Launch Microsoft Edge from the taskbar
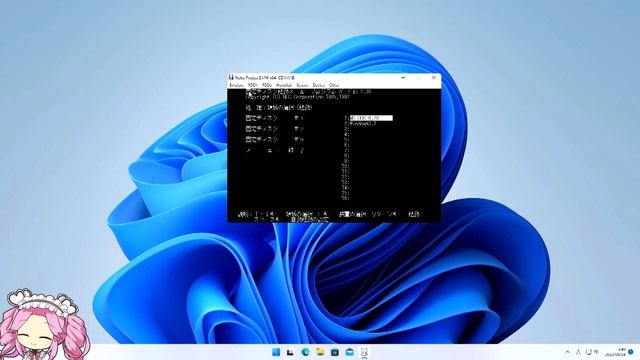 [305, 352]
